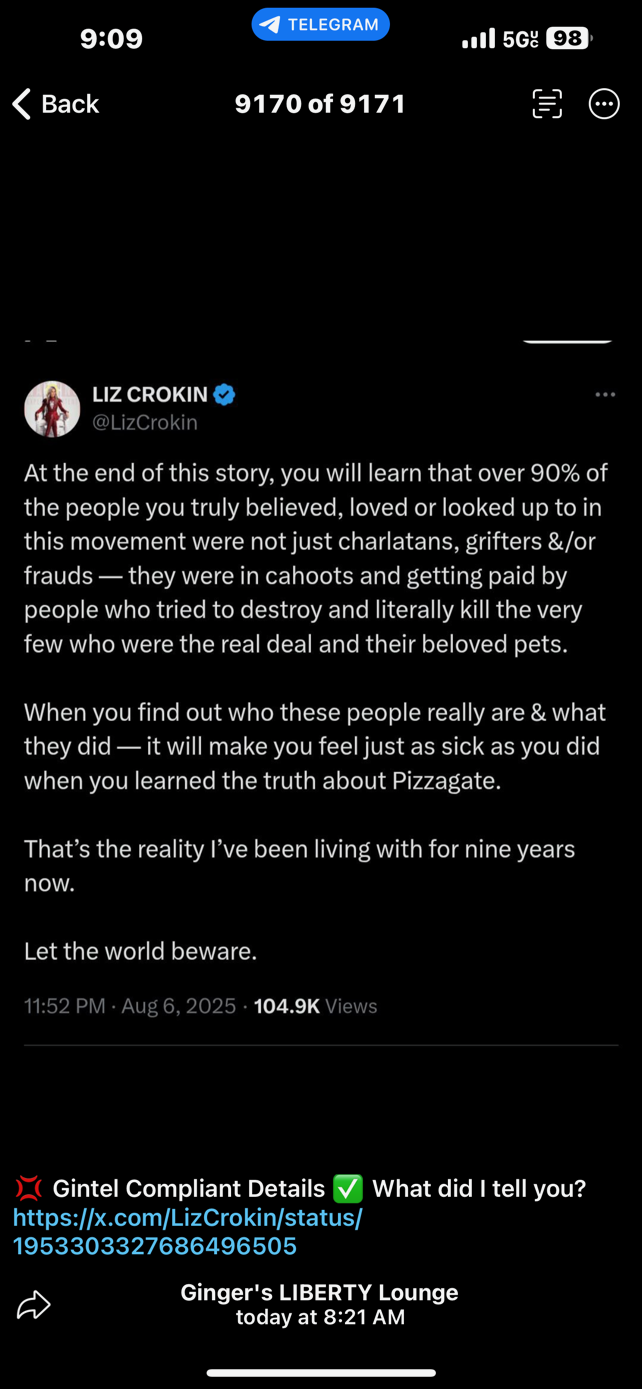Tap the blue verified badge
Image resolution: width=642 pixels, height=1389 pixels.
tap(225, 395)
